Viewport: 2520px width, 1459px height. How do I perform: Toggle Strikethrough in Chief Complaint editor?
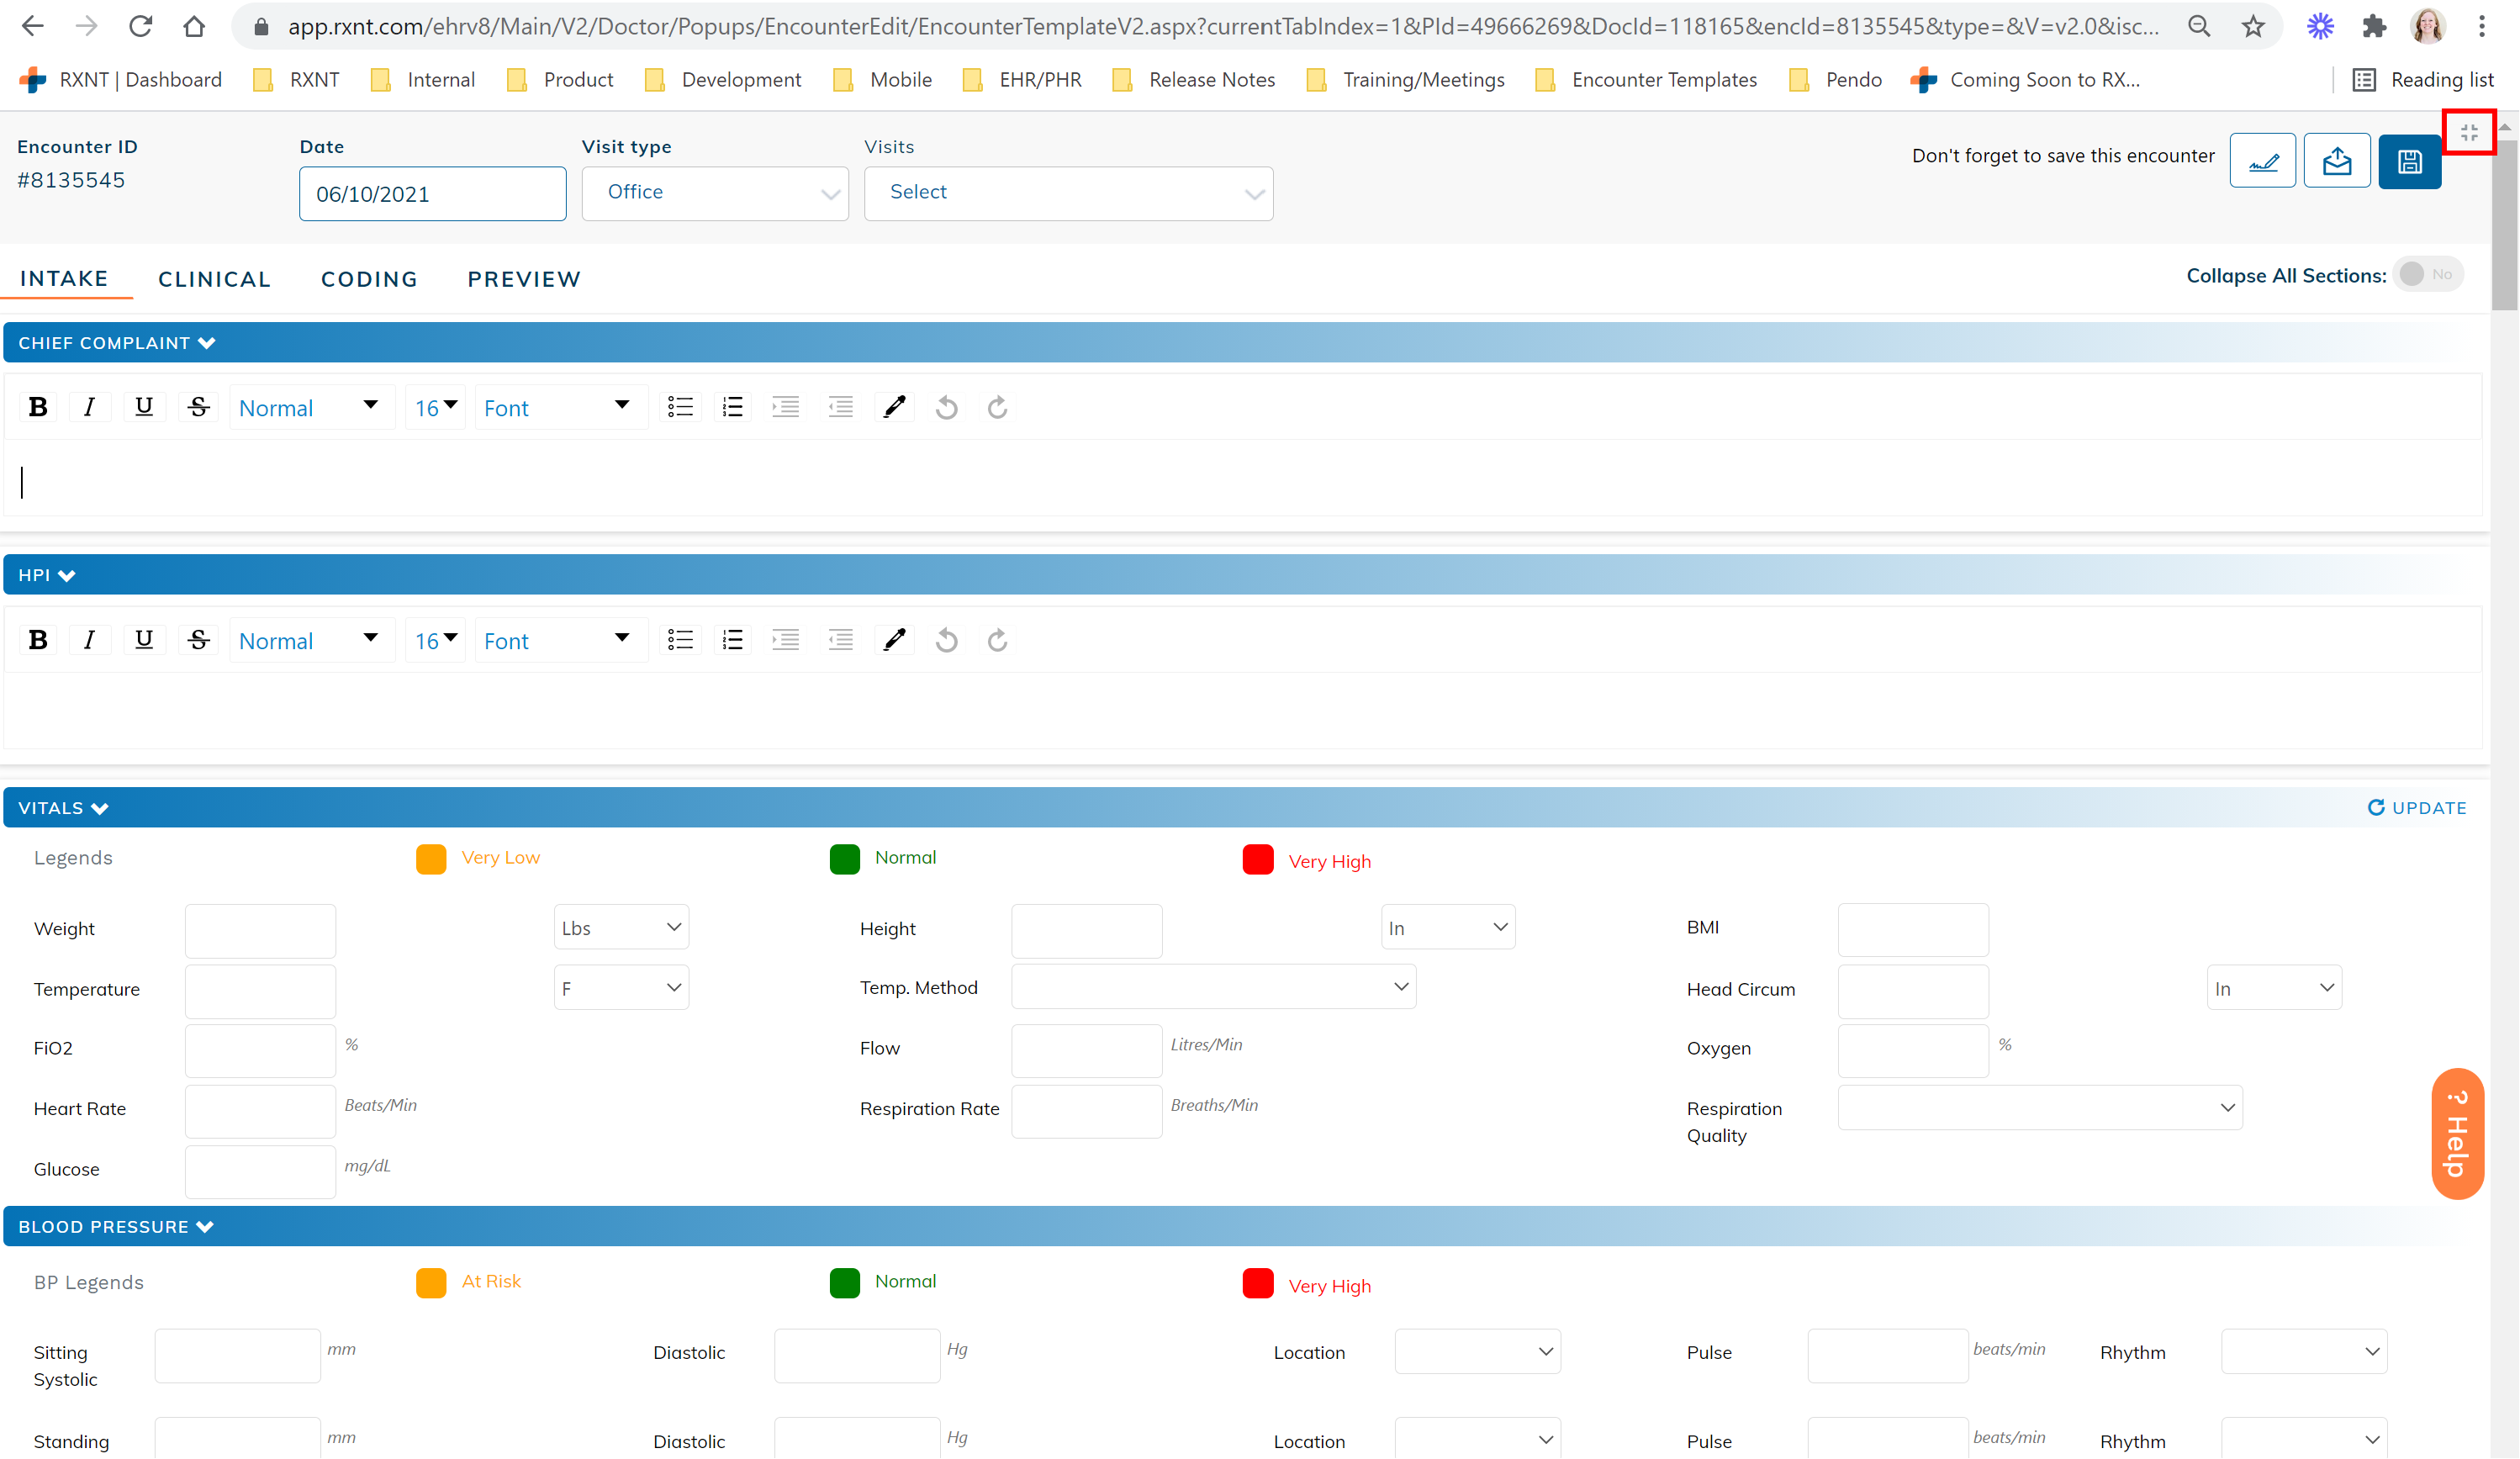198,407
